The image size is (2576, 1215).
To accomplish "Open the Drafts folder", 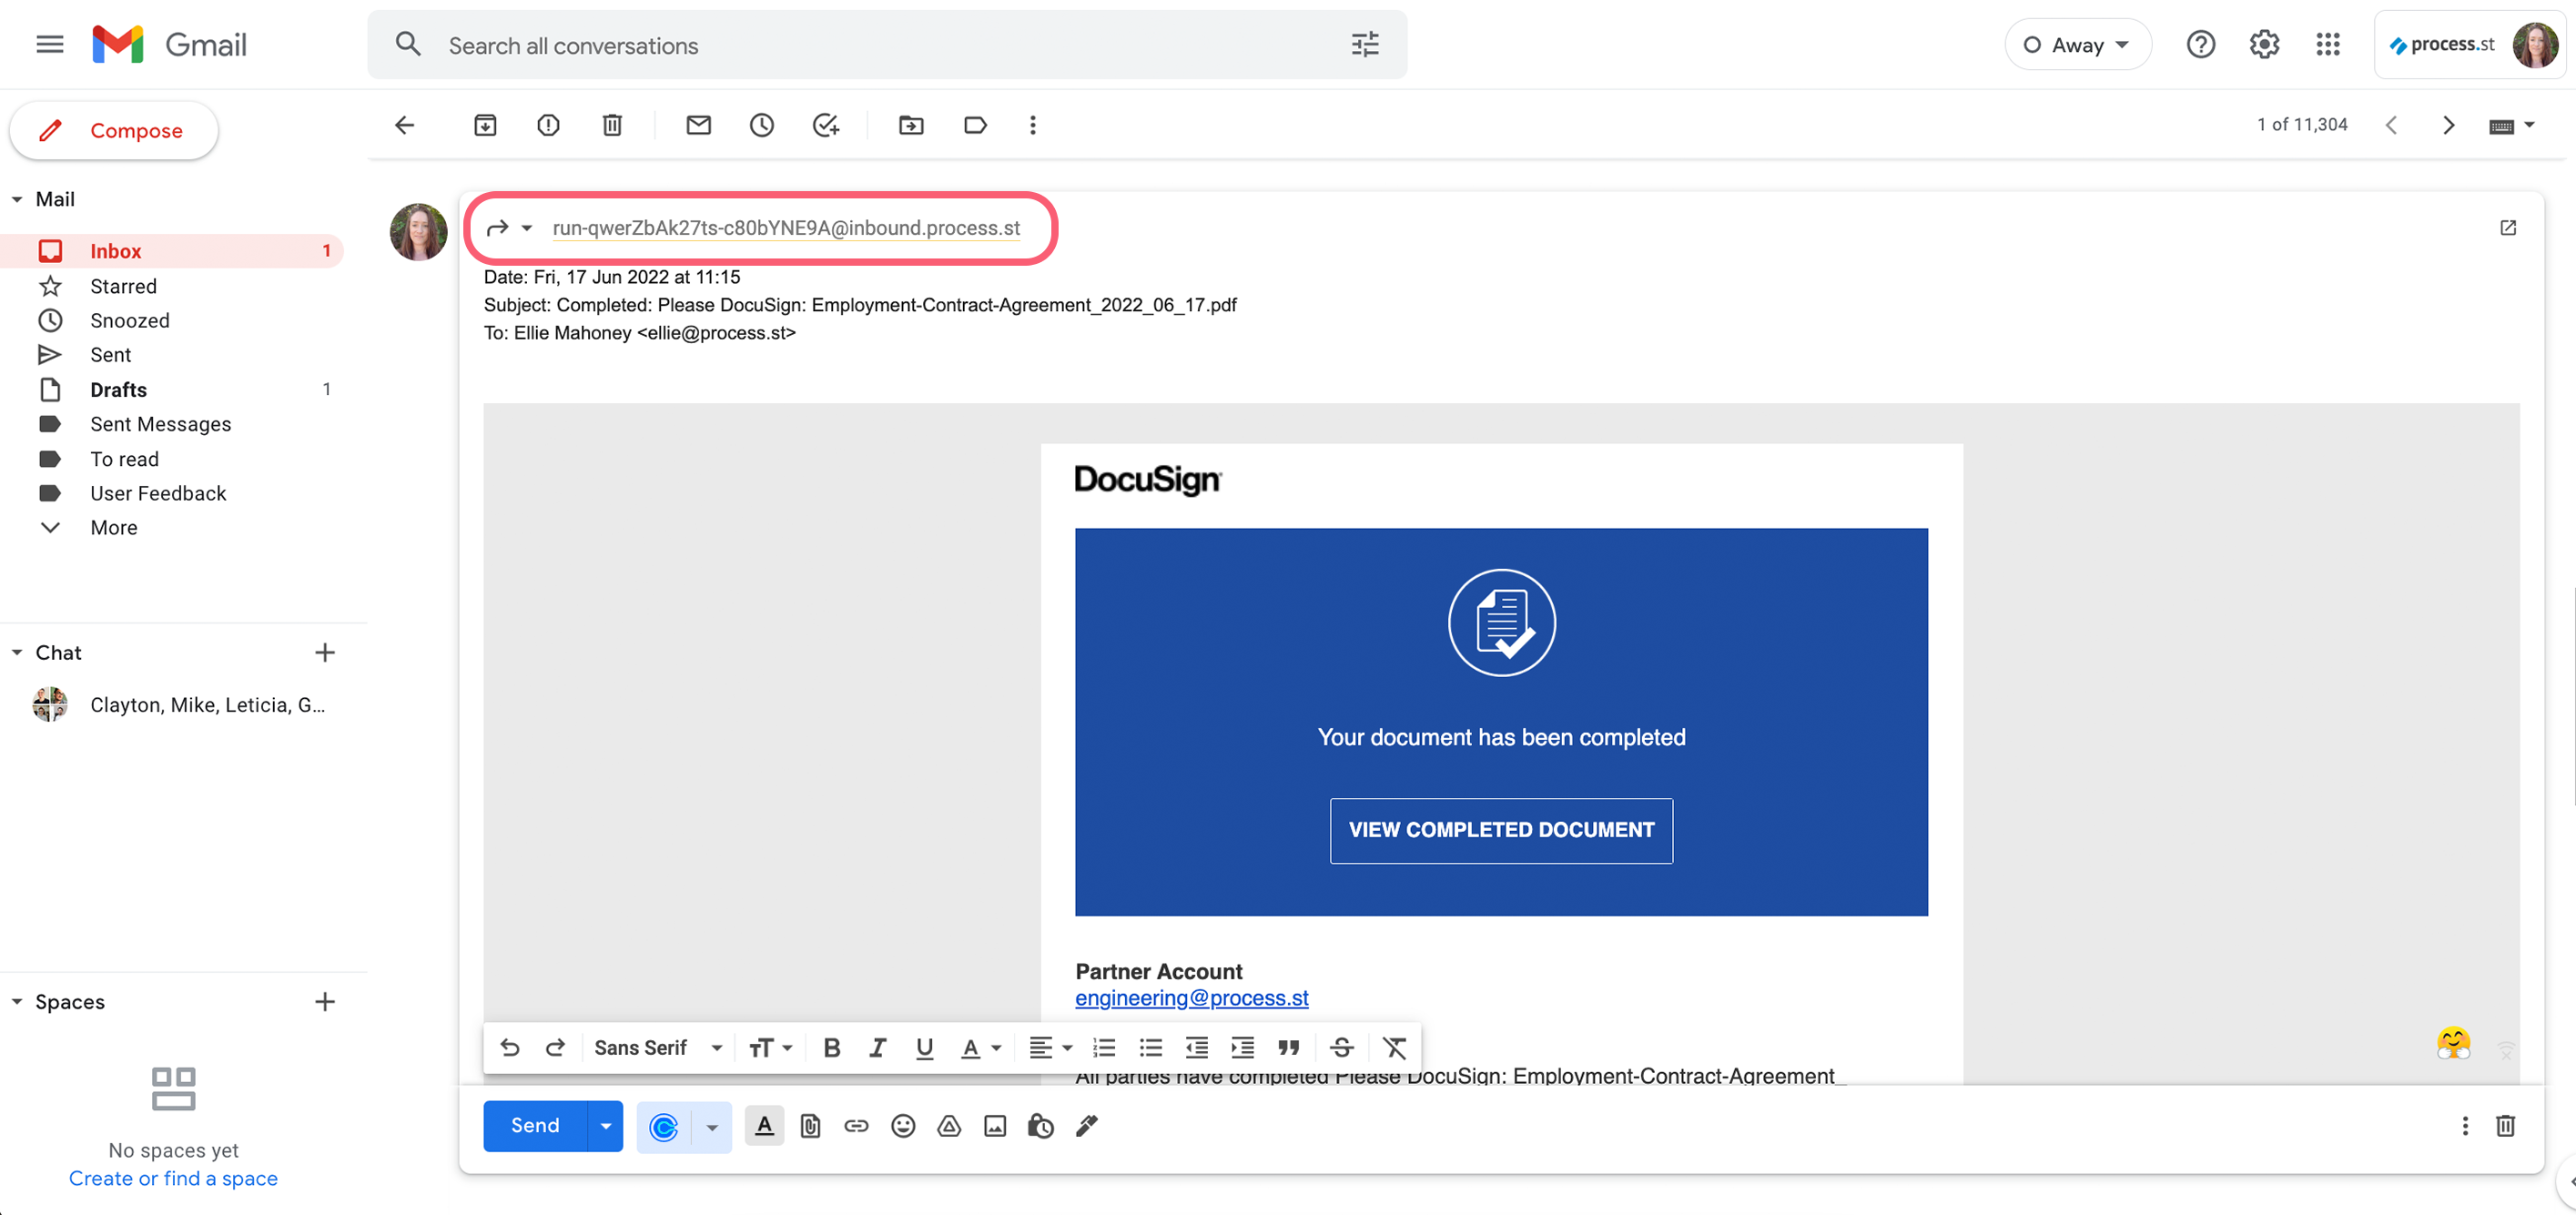I will coord(171,390).
